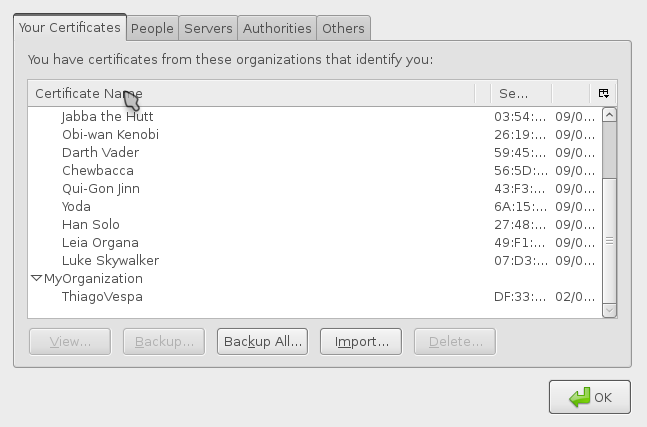Collapse the MyOrganization tree group

coord(36,278)
